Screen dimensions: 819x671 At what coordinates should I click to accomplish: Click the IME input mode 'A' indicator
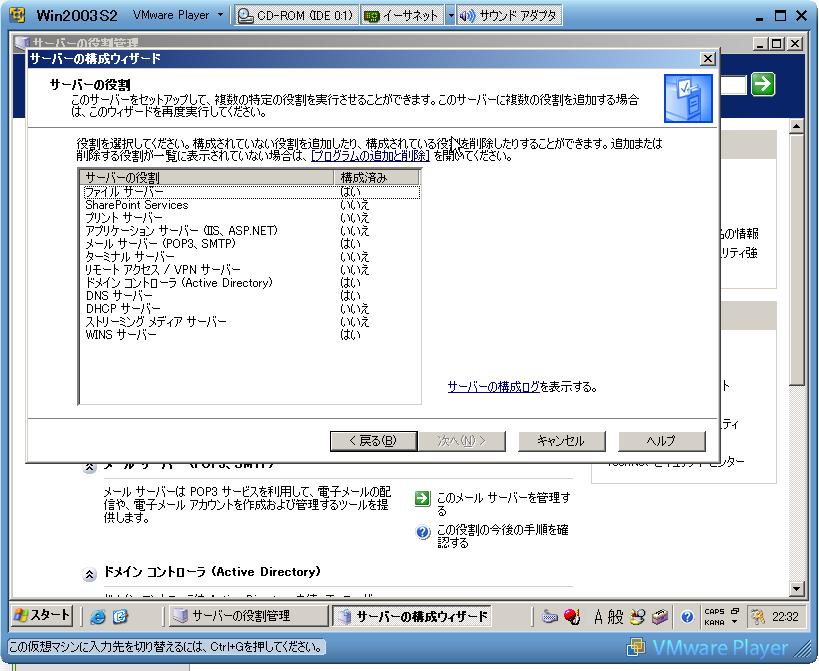pos(599,617)
